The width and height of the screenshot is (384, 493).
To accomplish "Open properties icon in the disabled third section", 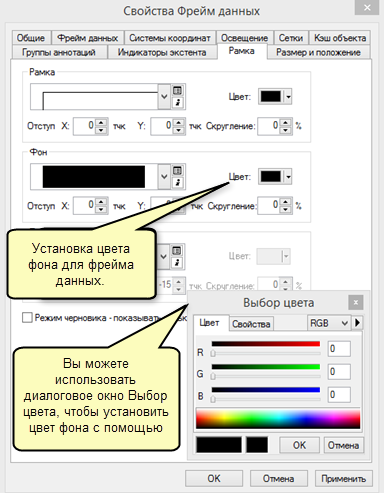I will [x=177, y=263].
